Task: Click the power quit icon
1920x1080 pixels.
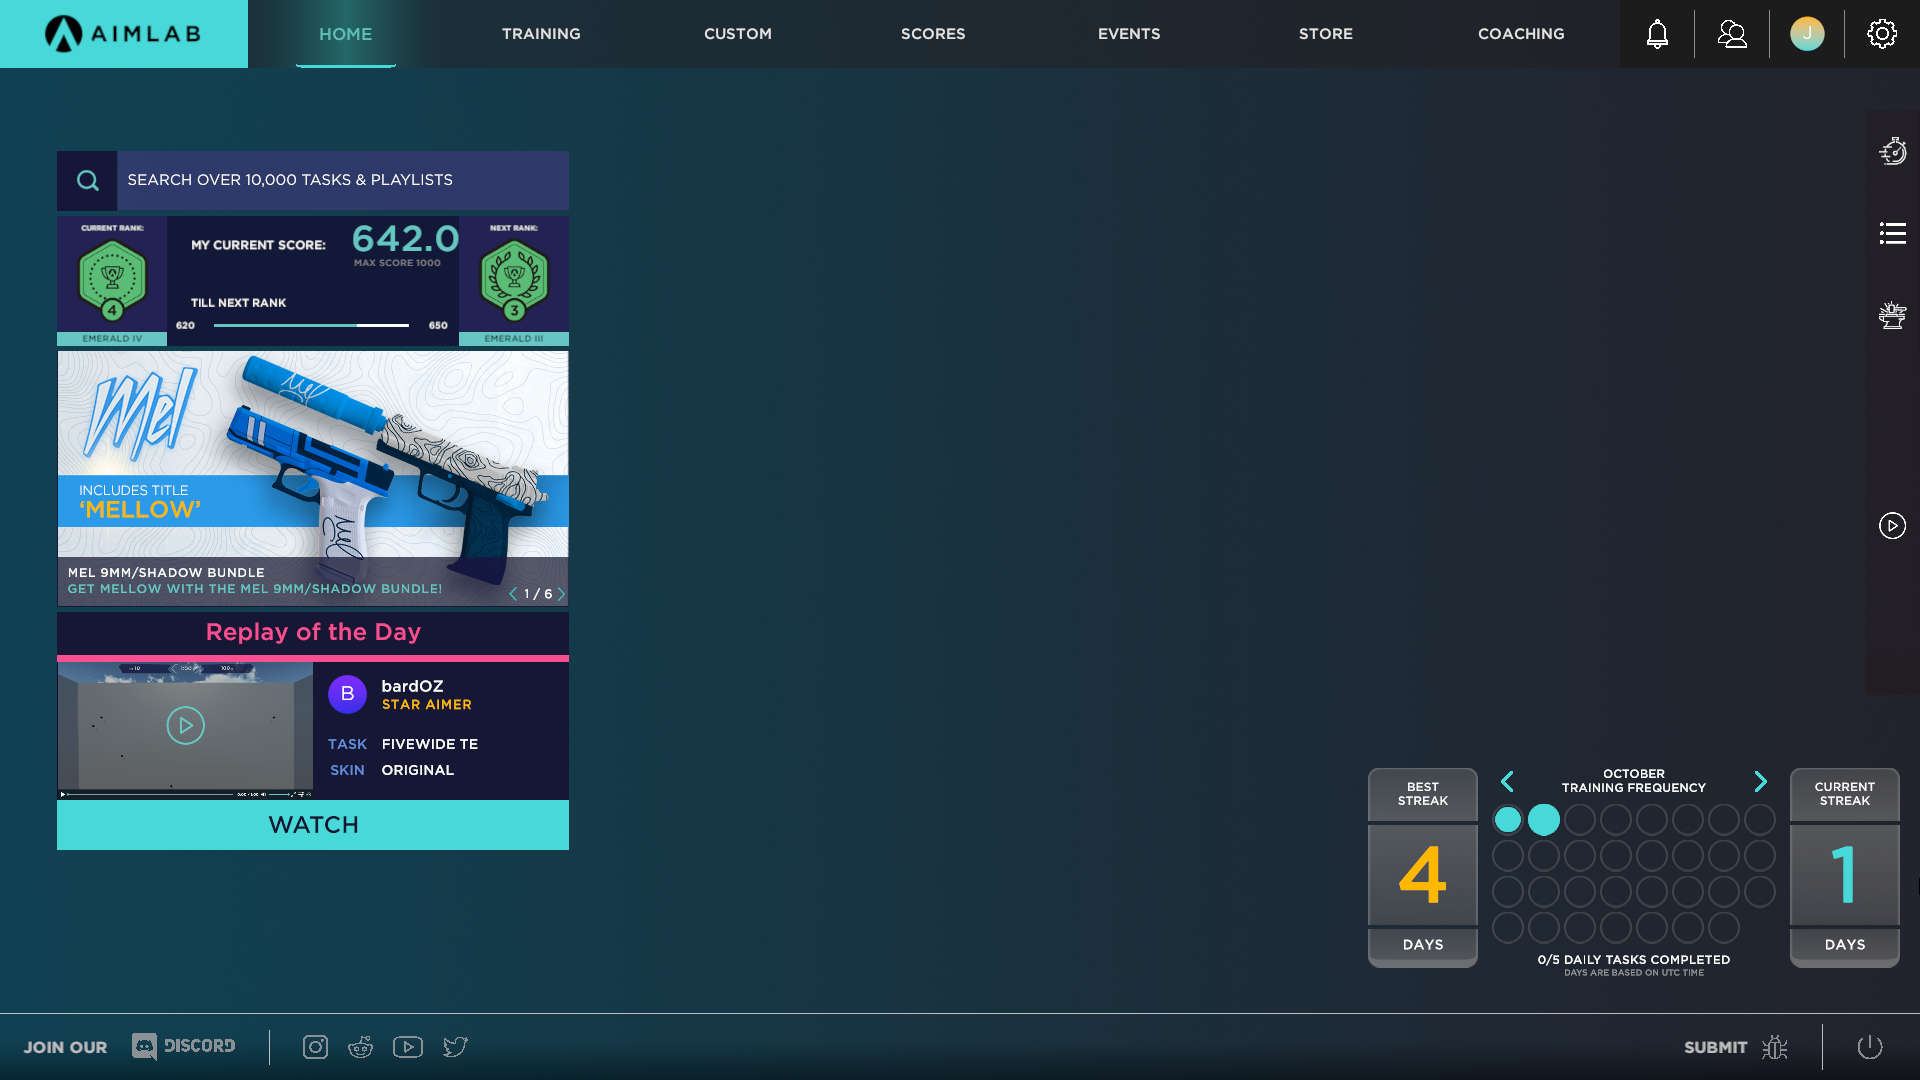Action: coord(1870,1047)
